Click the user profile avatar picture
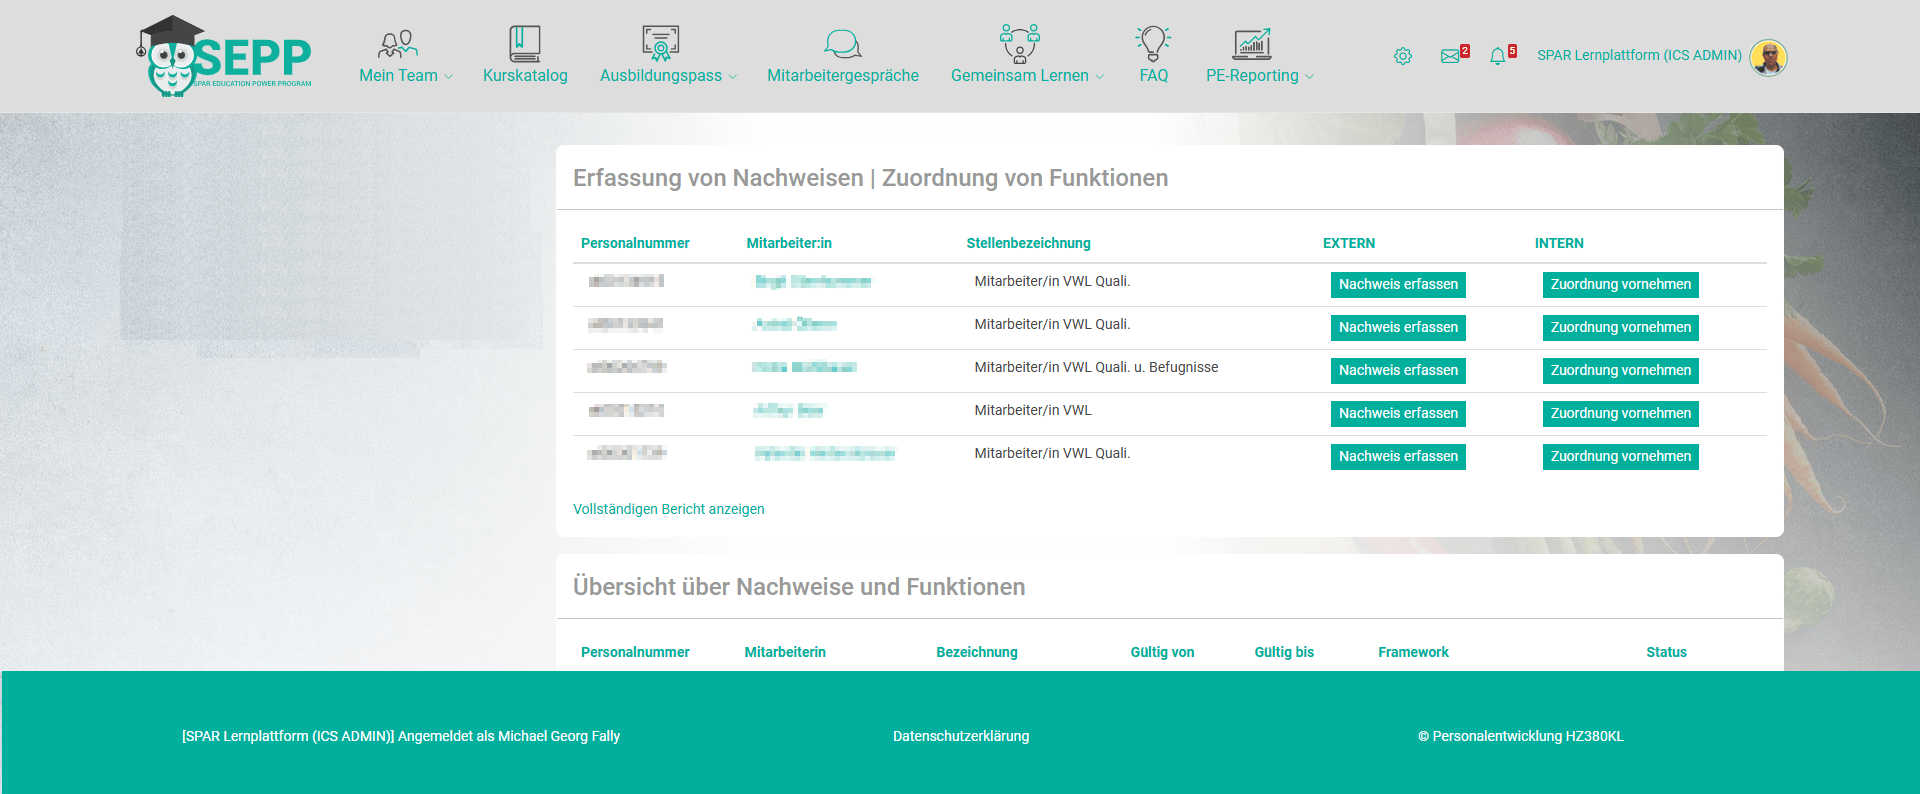Screen dimensions: 1920x794 click(x=1768, y=57)
